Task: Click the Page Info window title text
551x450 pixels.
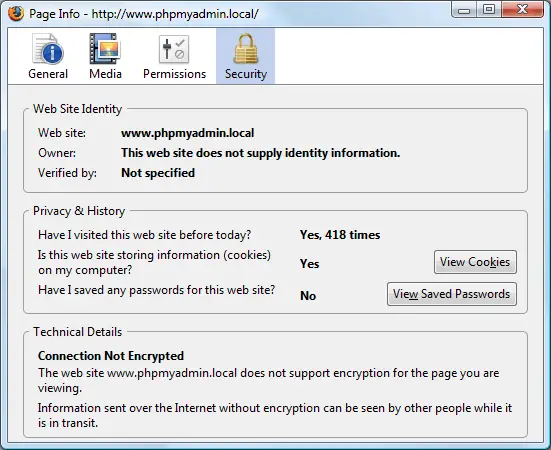Action: click(x=144, y=14)
